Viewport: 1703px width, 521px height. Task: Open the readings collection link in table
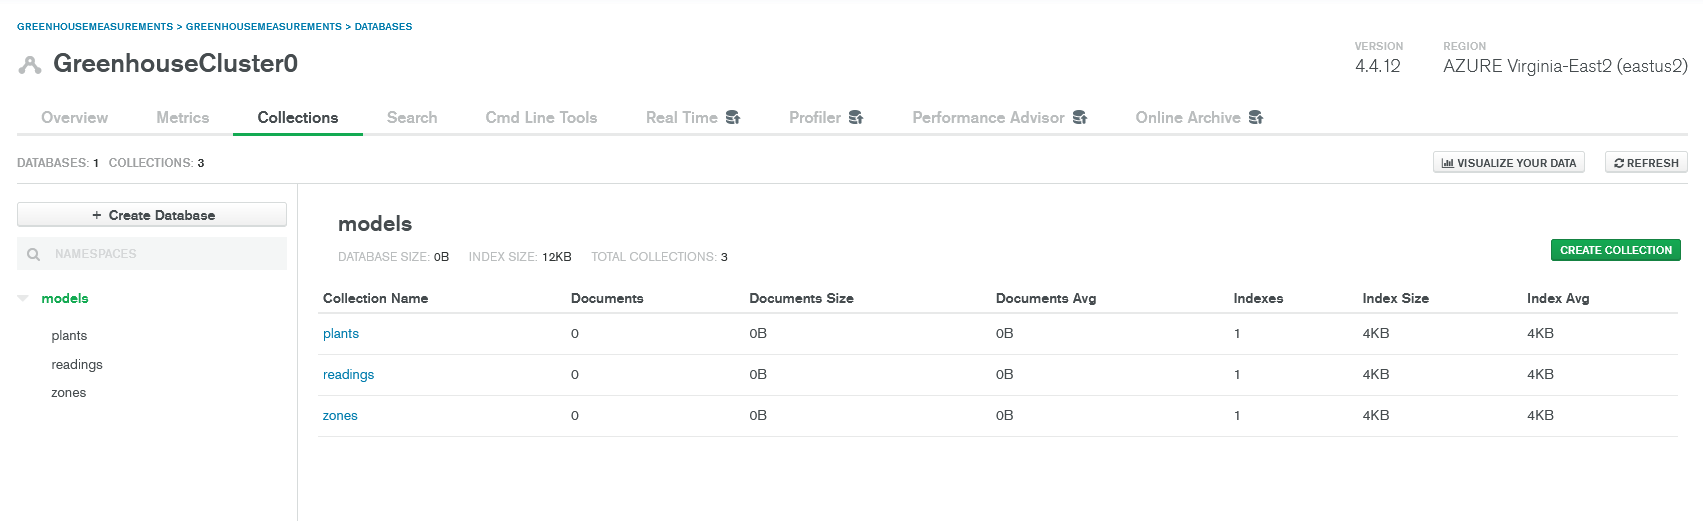click(348, 375)
